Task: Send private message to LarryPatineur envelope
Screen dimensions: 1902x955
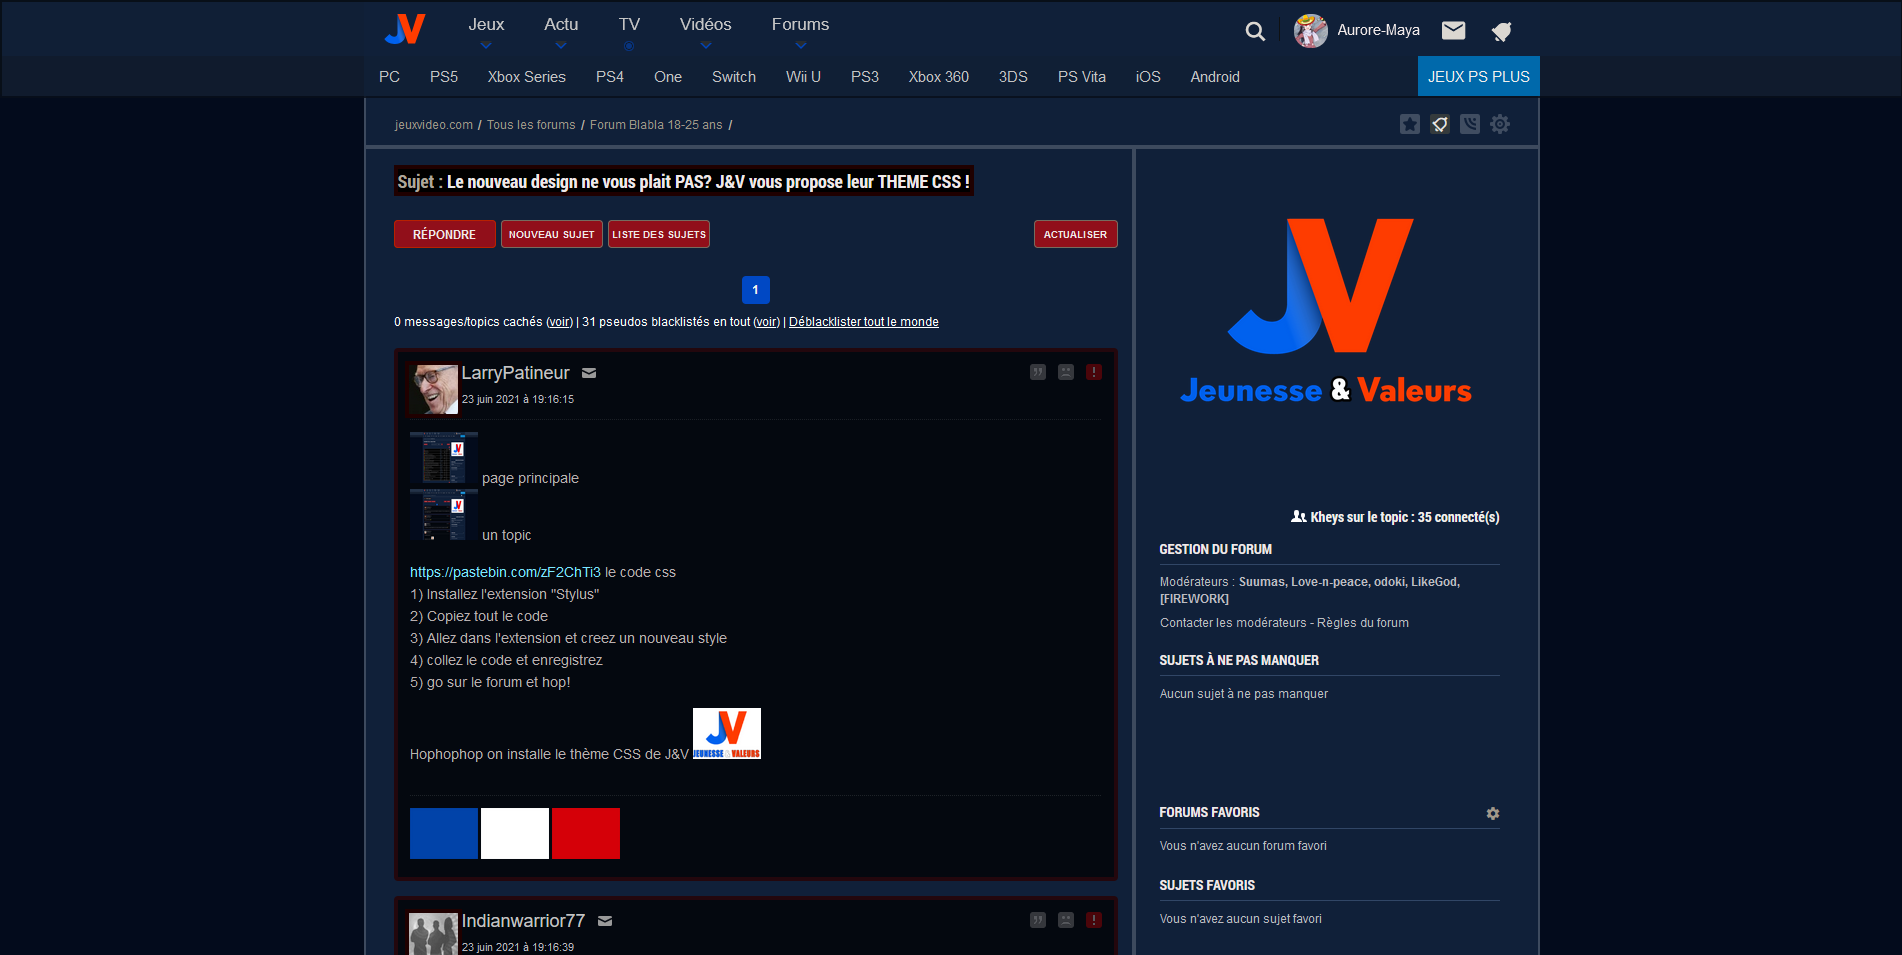Action: tap(589, 373)
